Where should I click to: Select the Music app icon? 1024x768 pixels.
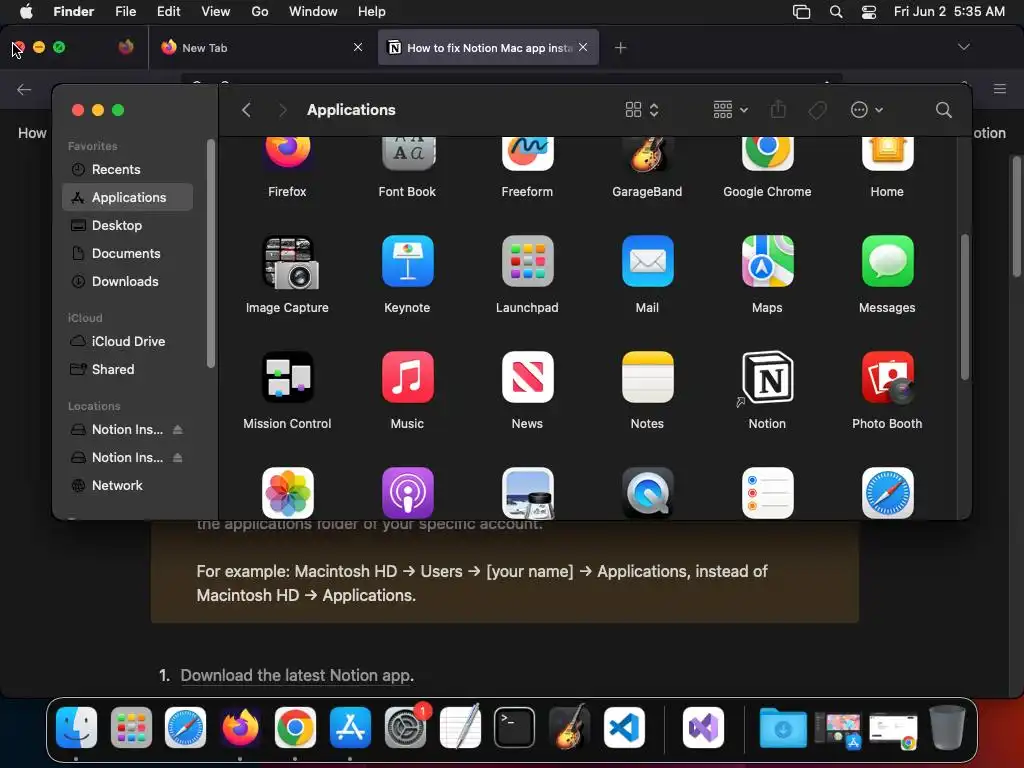408,377
